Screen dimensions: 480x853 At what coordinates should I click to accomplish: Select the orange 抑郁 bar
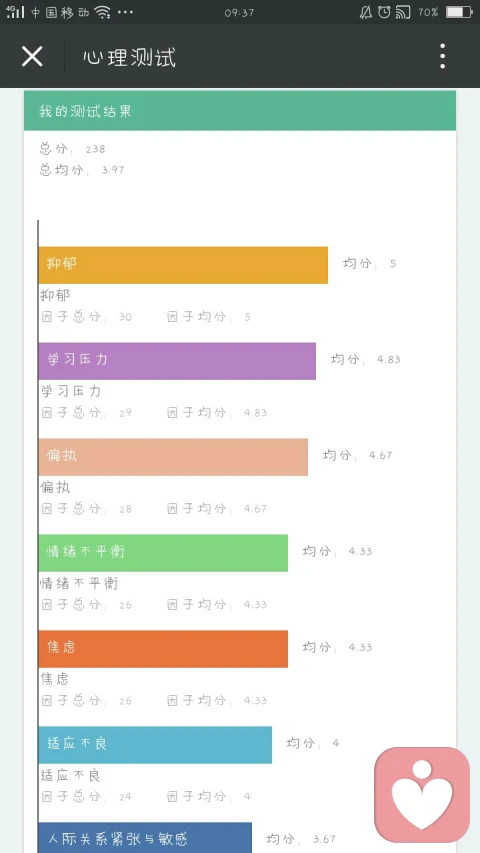click(183, 265)
